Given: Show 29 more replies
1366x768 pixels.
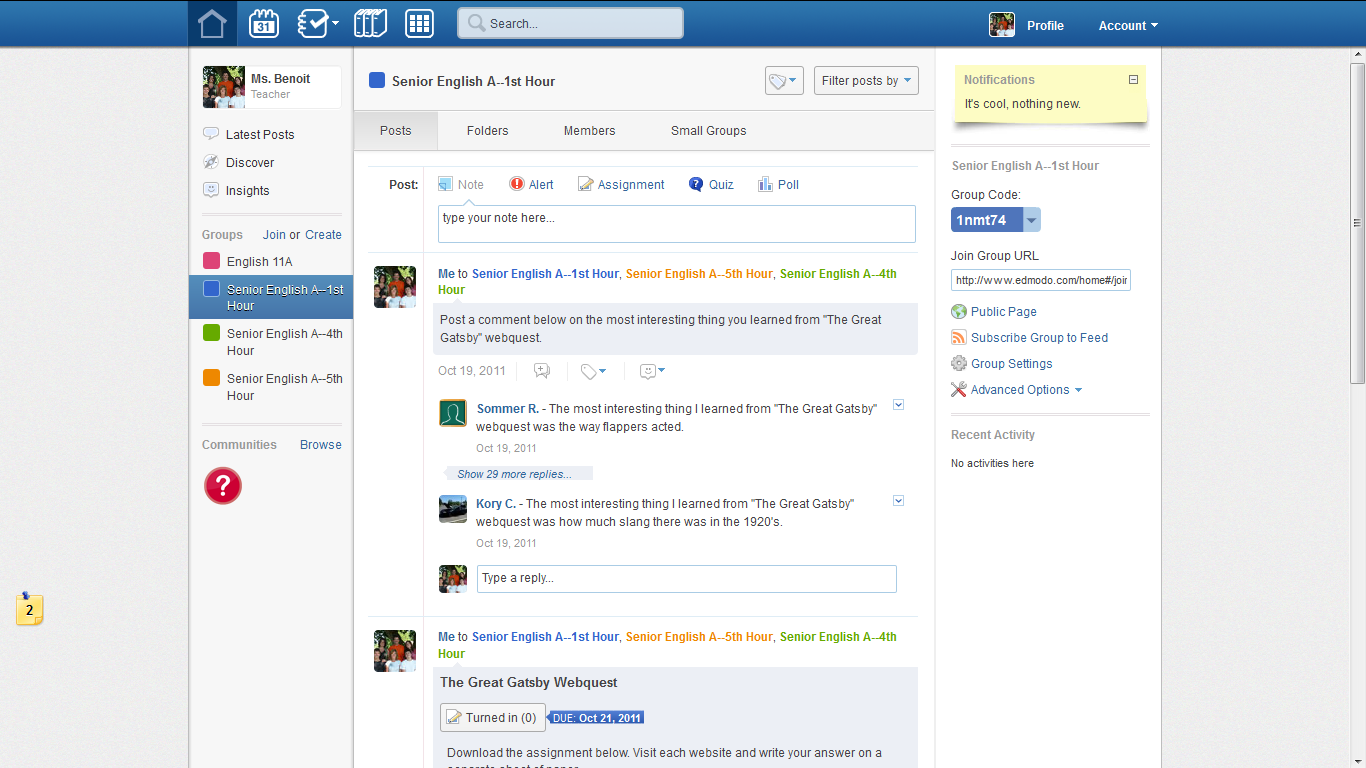Looking at the screenshot, I should 515,474.
